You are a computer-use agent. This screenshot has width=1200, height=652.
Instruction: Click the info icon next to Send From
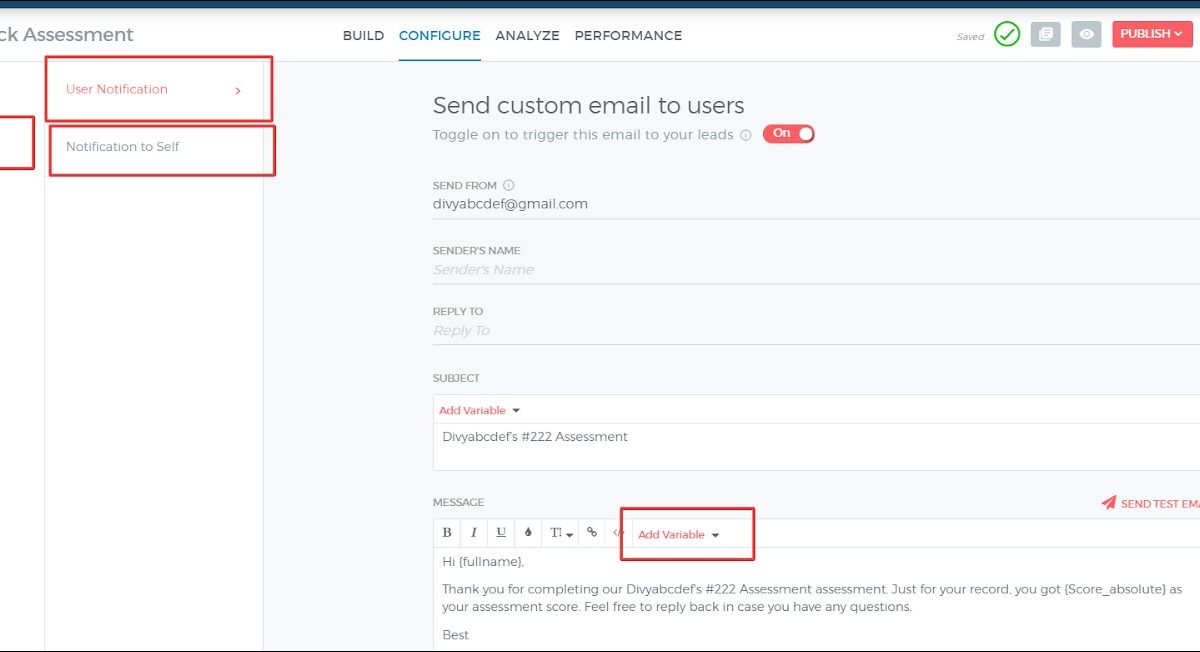point(509,185)
